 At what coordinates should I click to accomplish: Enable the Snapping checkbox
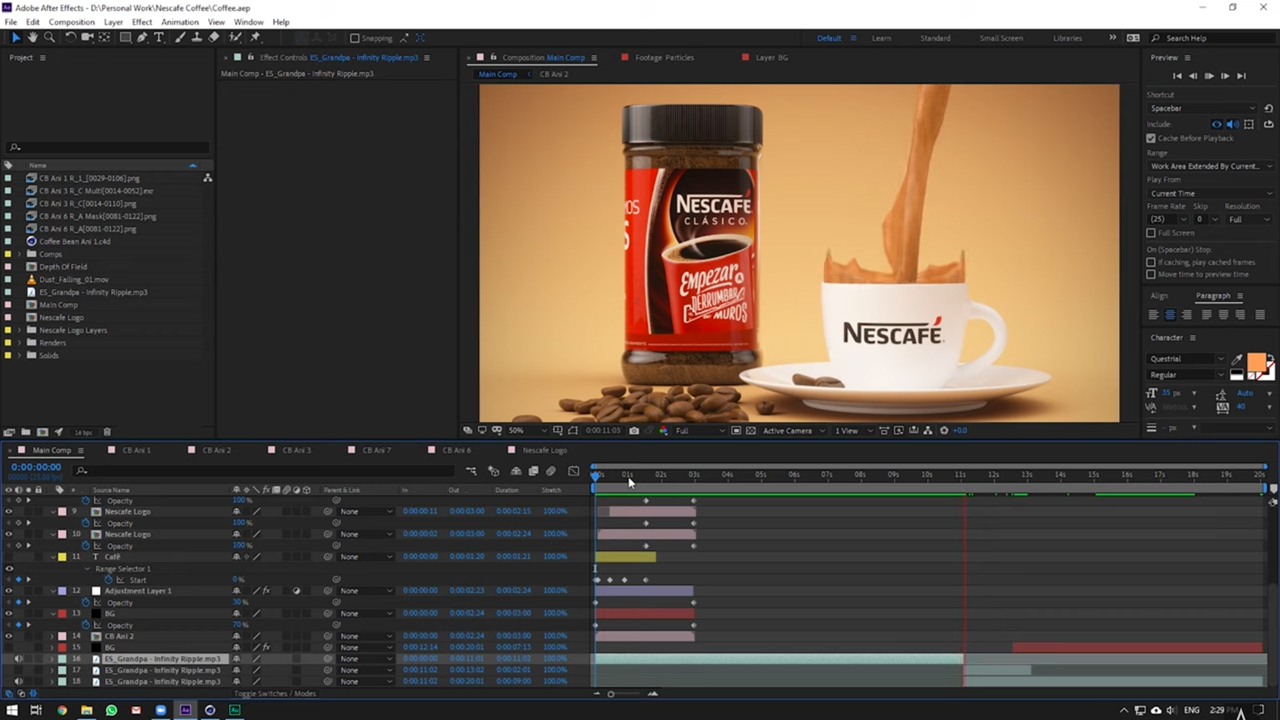pos(355,38)
